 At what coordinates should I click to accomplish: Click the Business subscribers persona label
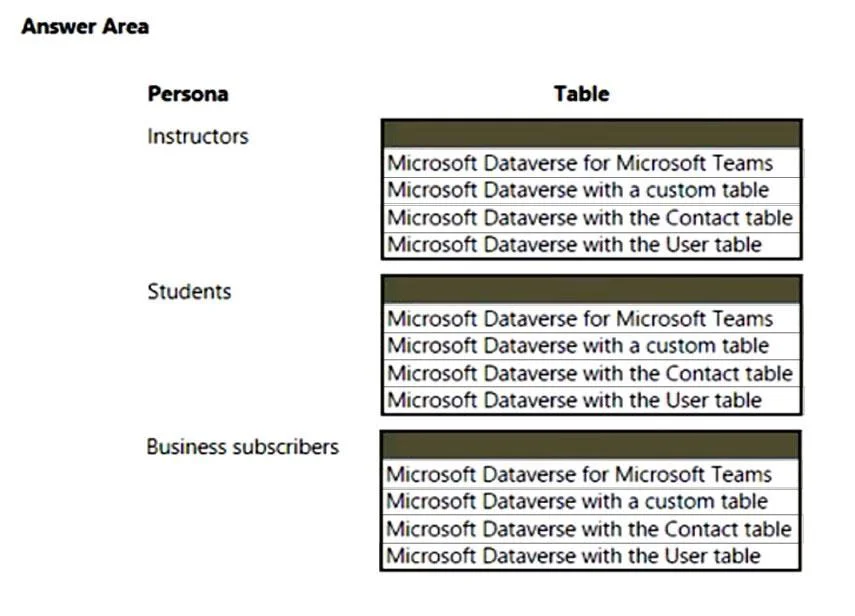point(243,447)
